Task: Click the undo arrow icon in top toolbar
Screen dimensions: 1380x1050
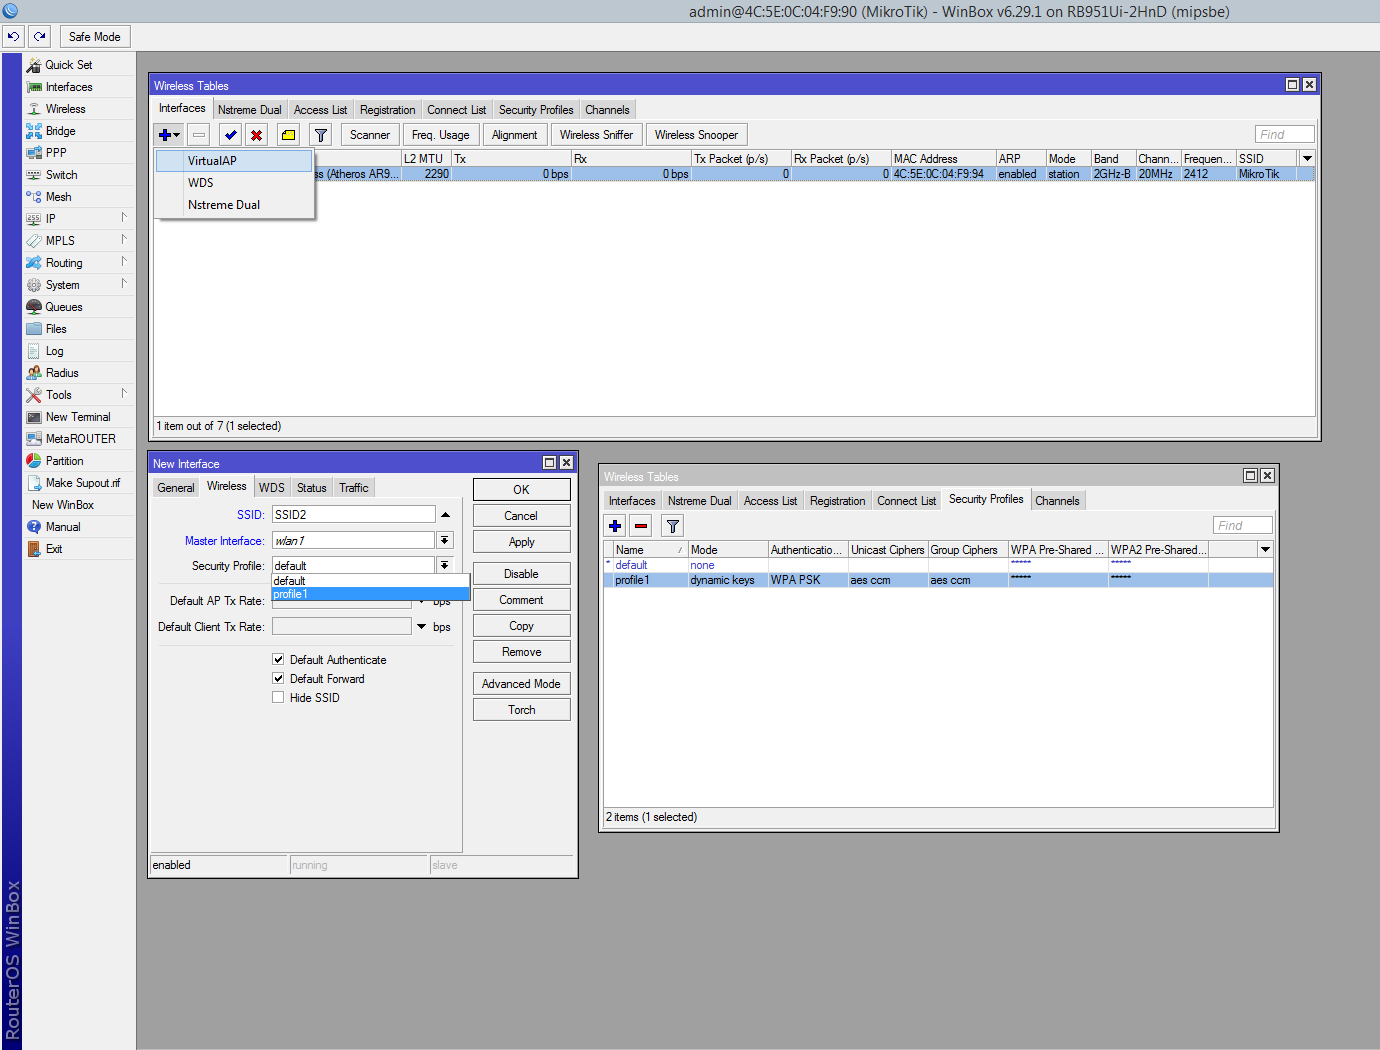Action: click(x=13, y=36)
